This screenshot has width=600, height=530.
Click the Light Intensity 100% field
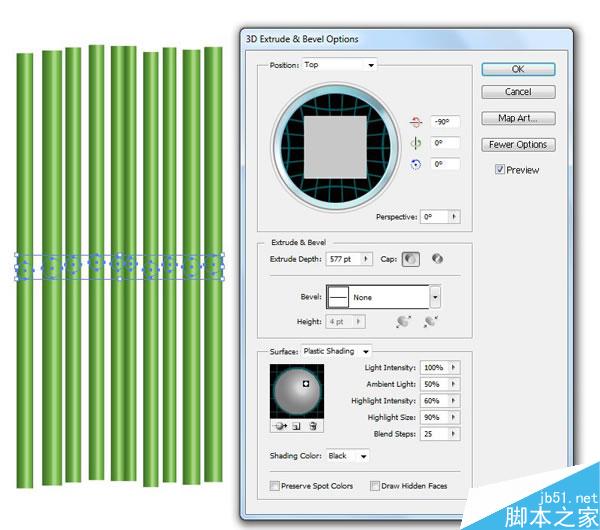point(435,367)
